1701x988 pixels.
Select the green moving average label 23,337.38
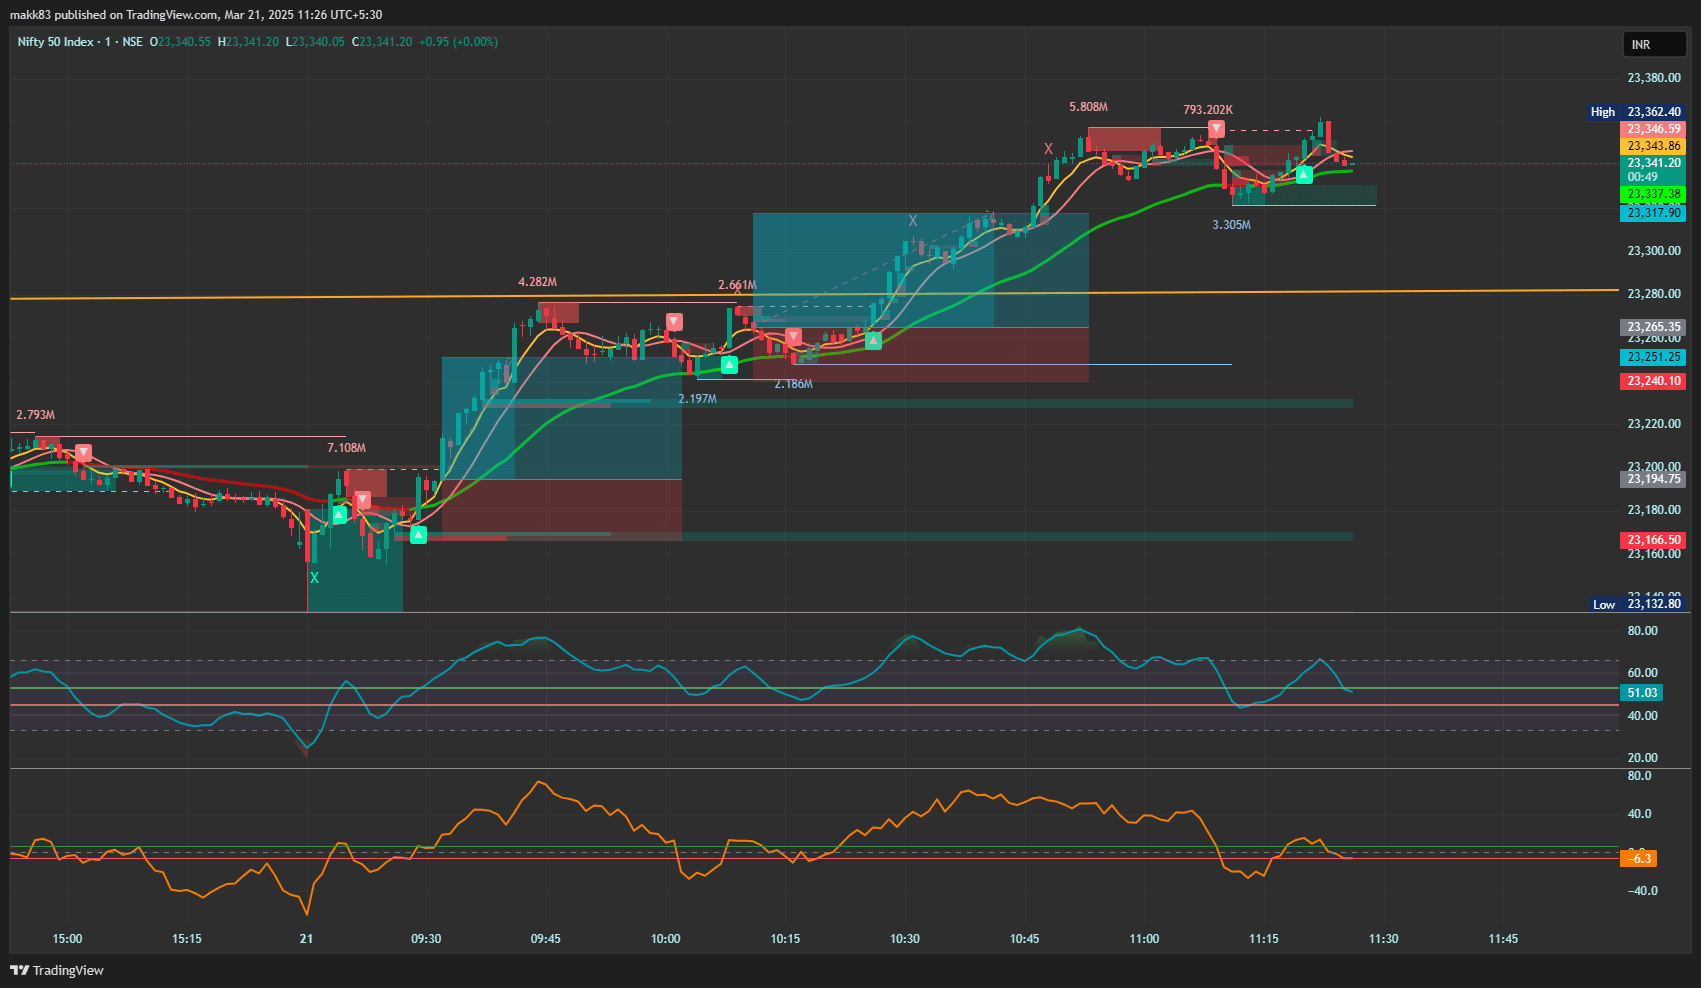[1653, 194]
